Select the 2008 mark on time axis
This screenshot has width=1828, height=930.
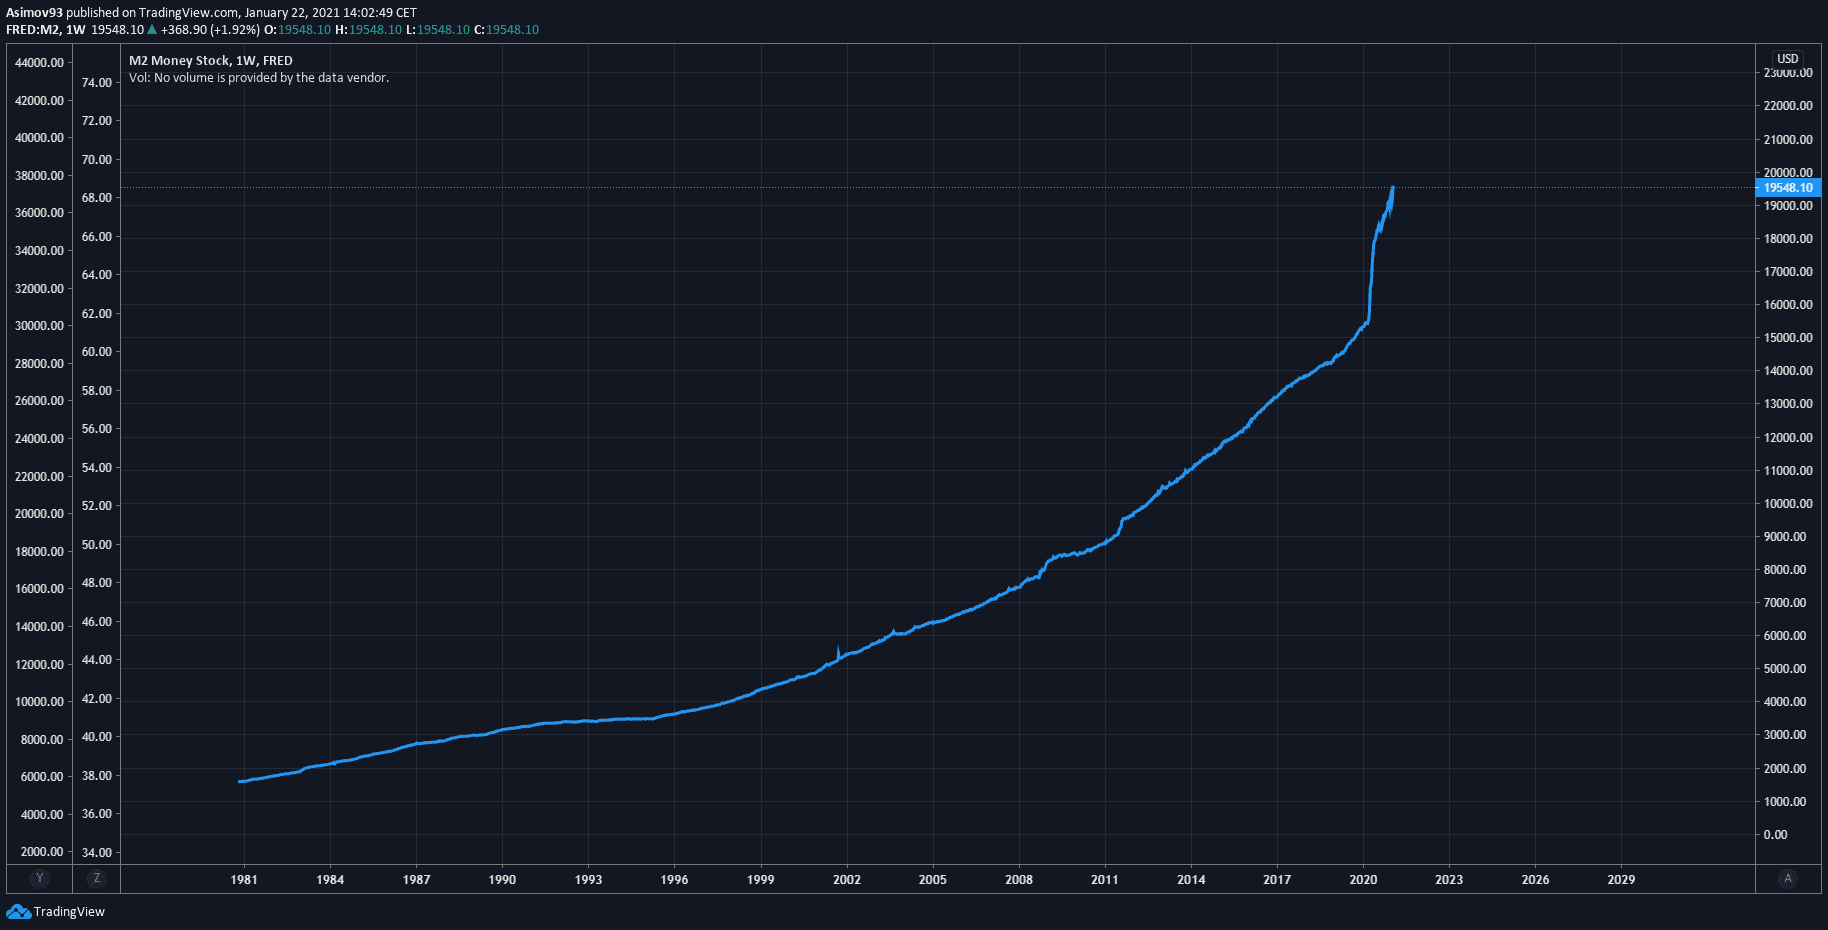click(1018, 880)
